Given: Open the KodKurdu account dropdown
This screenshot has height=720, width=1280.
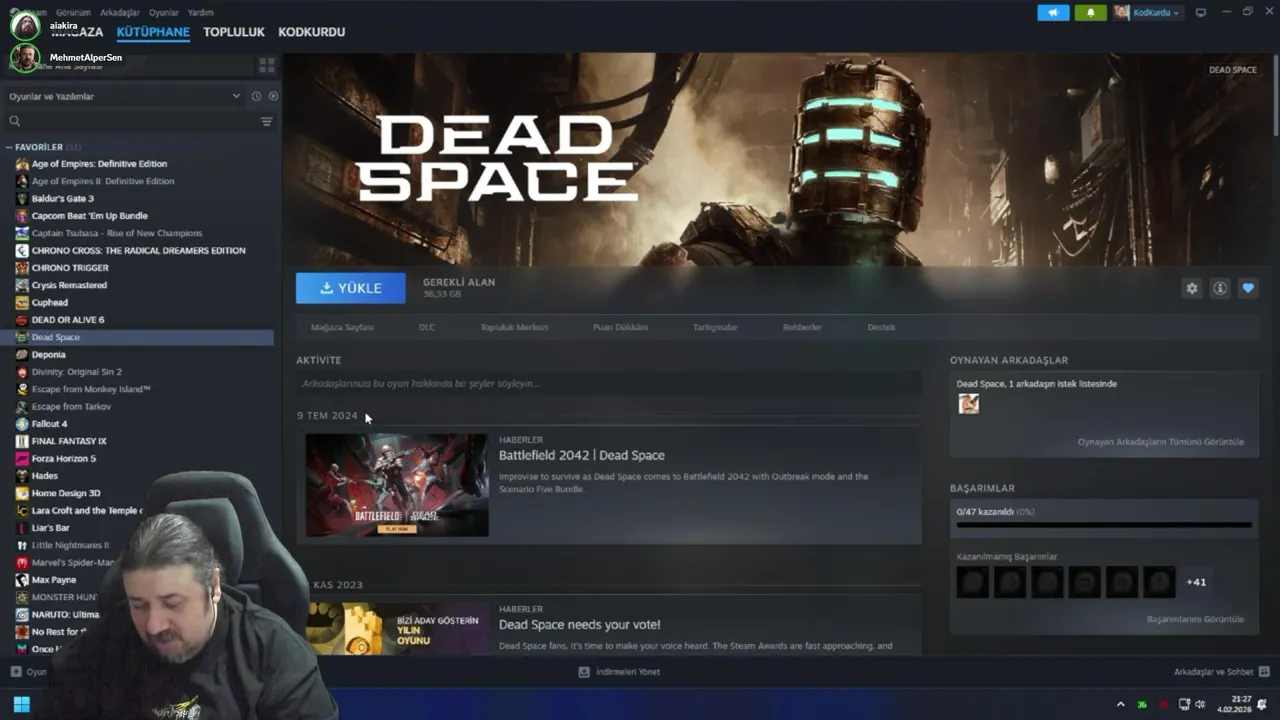Looking at the screenshot, I should pyautogui.click(x=1147, y=13).
